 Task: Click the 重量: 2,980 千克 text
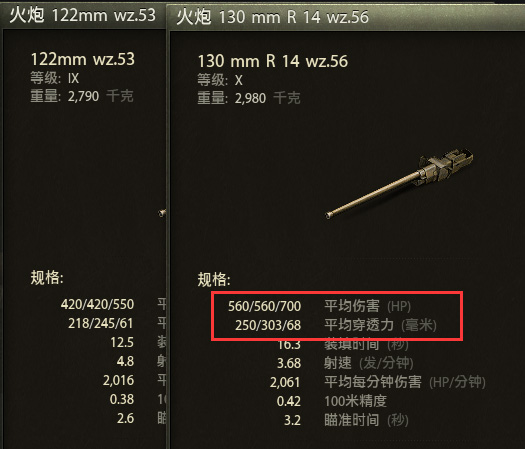(x=249, y=98)
